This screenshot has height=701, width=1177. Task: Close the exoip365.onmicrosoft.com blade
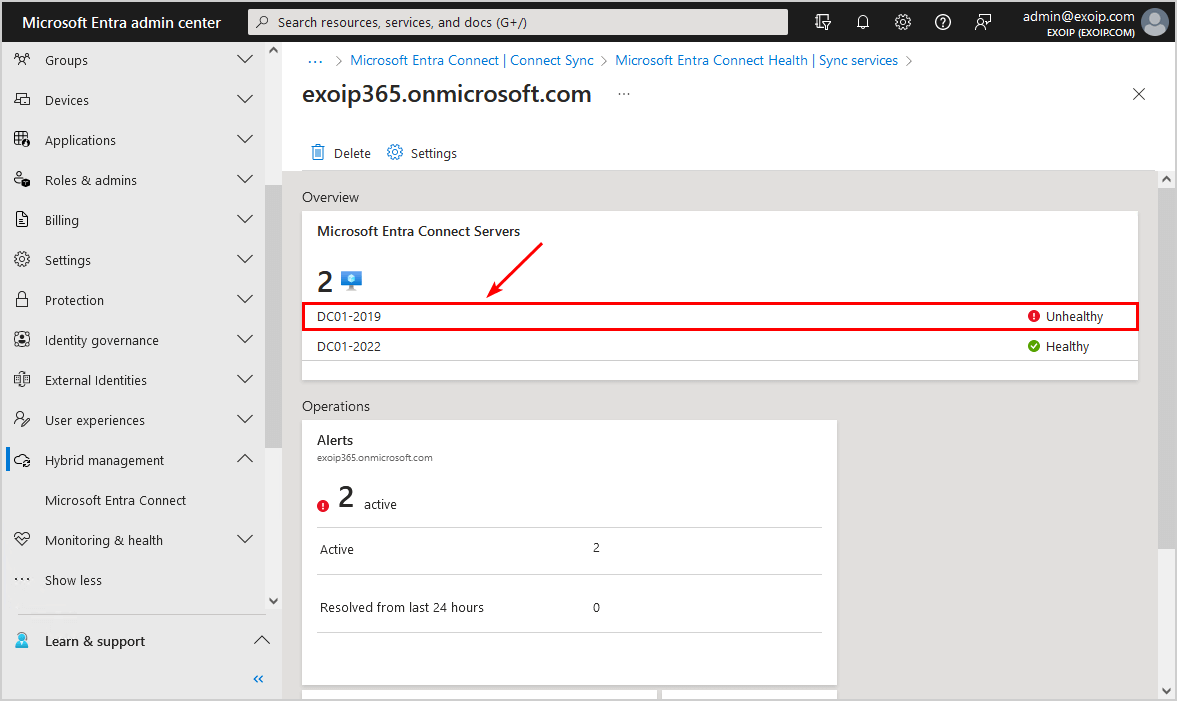[1139, 94]
